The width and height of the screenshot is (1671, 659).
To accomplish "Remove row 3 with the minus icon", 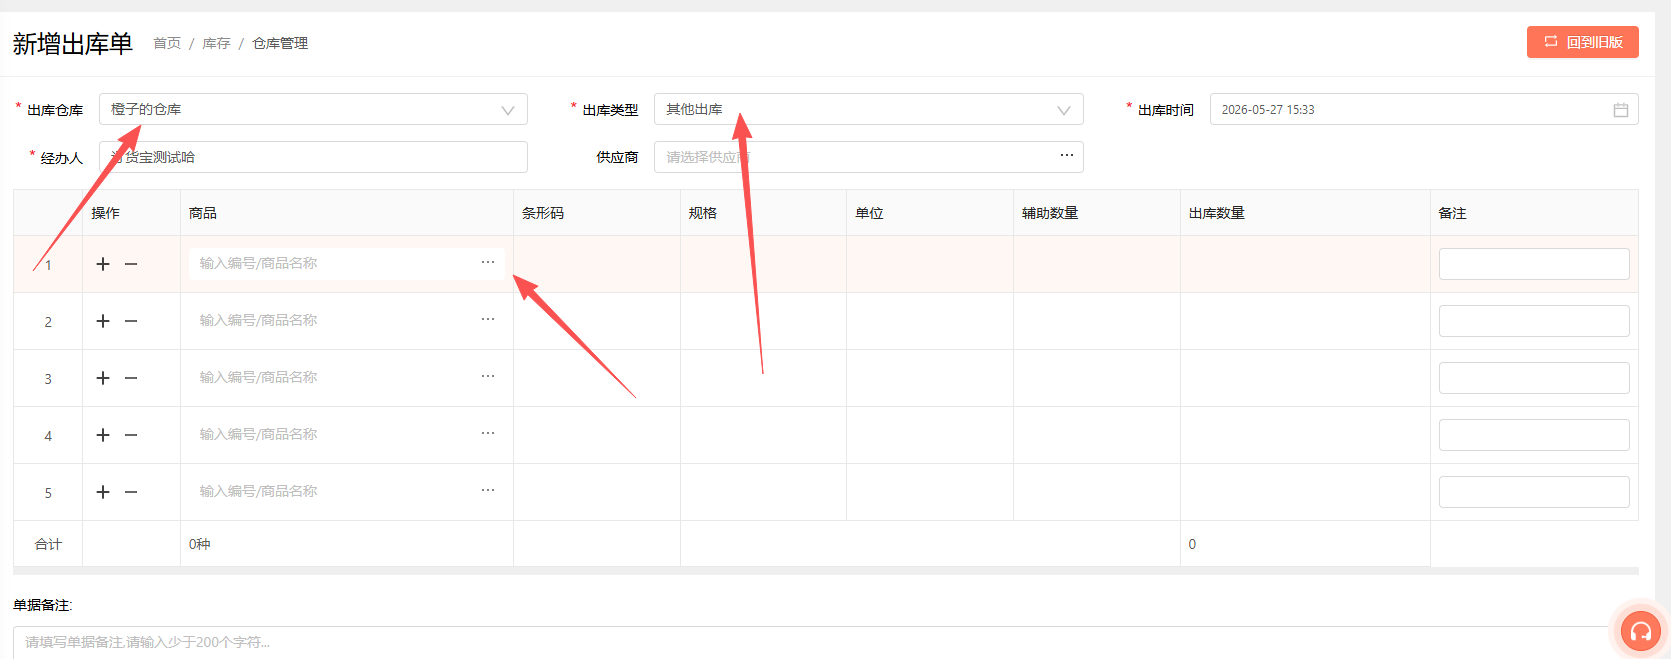I will [131, 378].
